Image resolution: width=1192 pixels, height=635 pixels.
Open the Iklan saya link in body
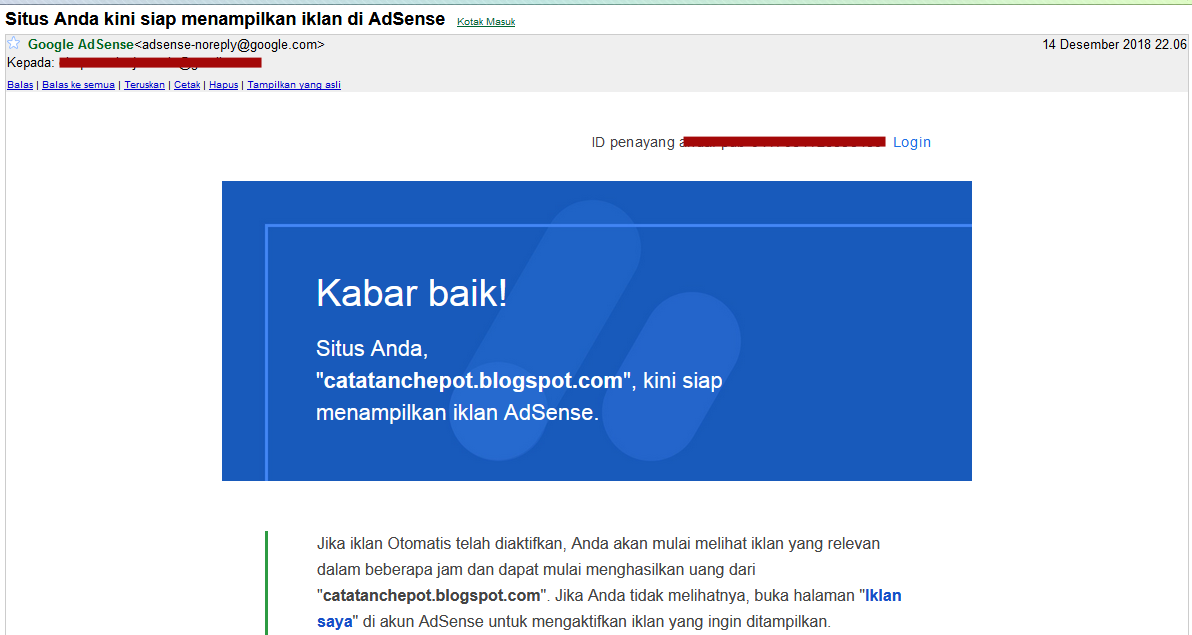tap(609, 608)
